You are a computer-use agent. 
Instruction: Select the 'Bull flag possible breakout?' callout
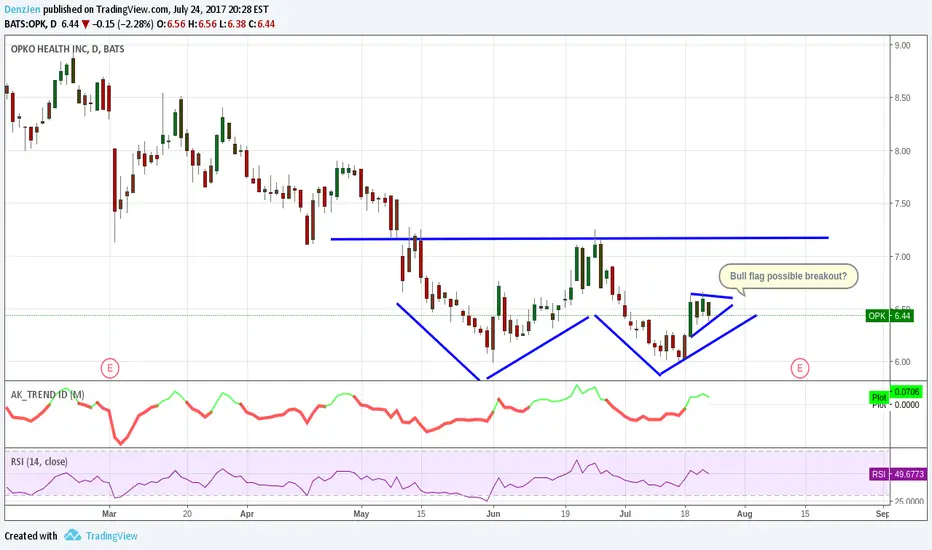coord(788,276)
